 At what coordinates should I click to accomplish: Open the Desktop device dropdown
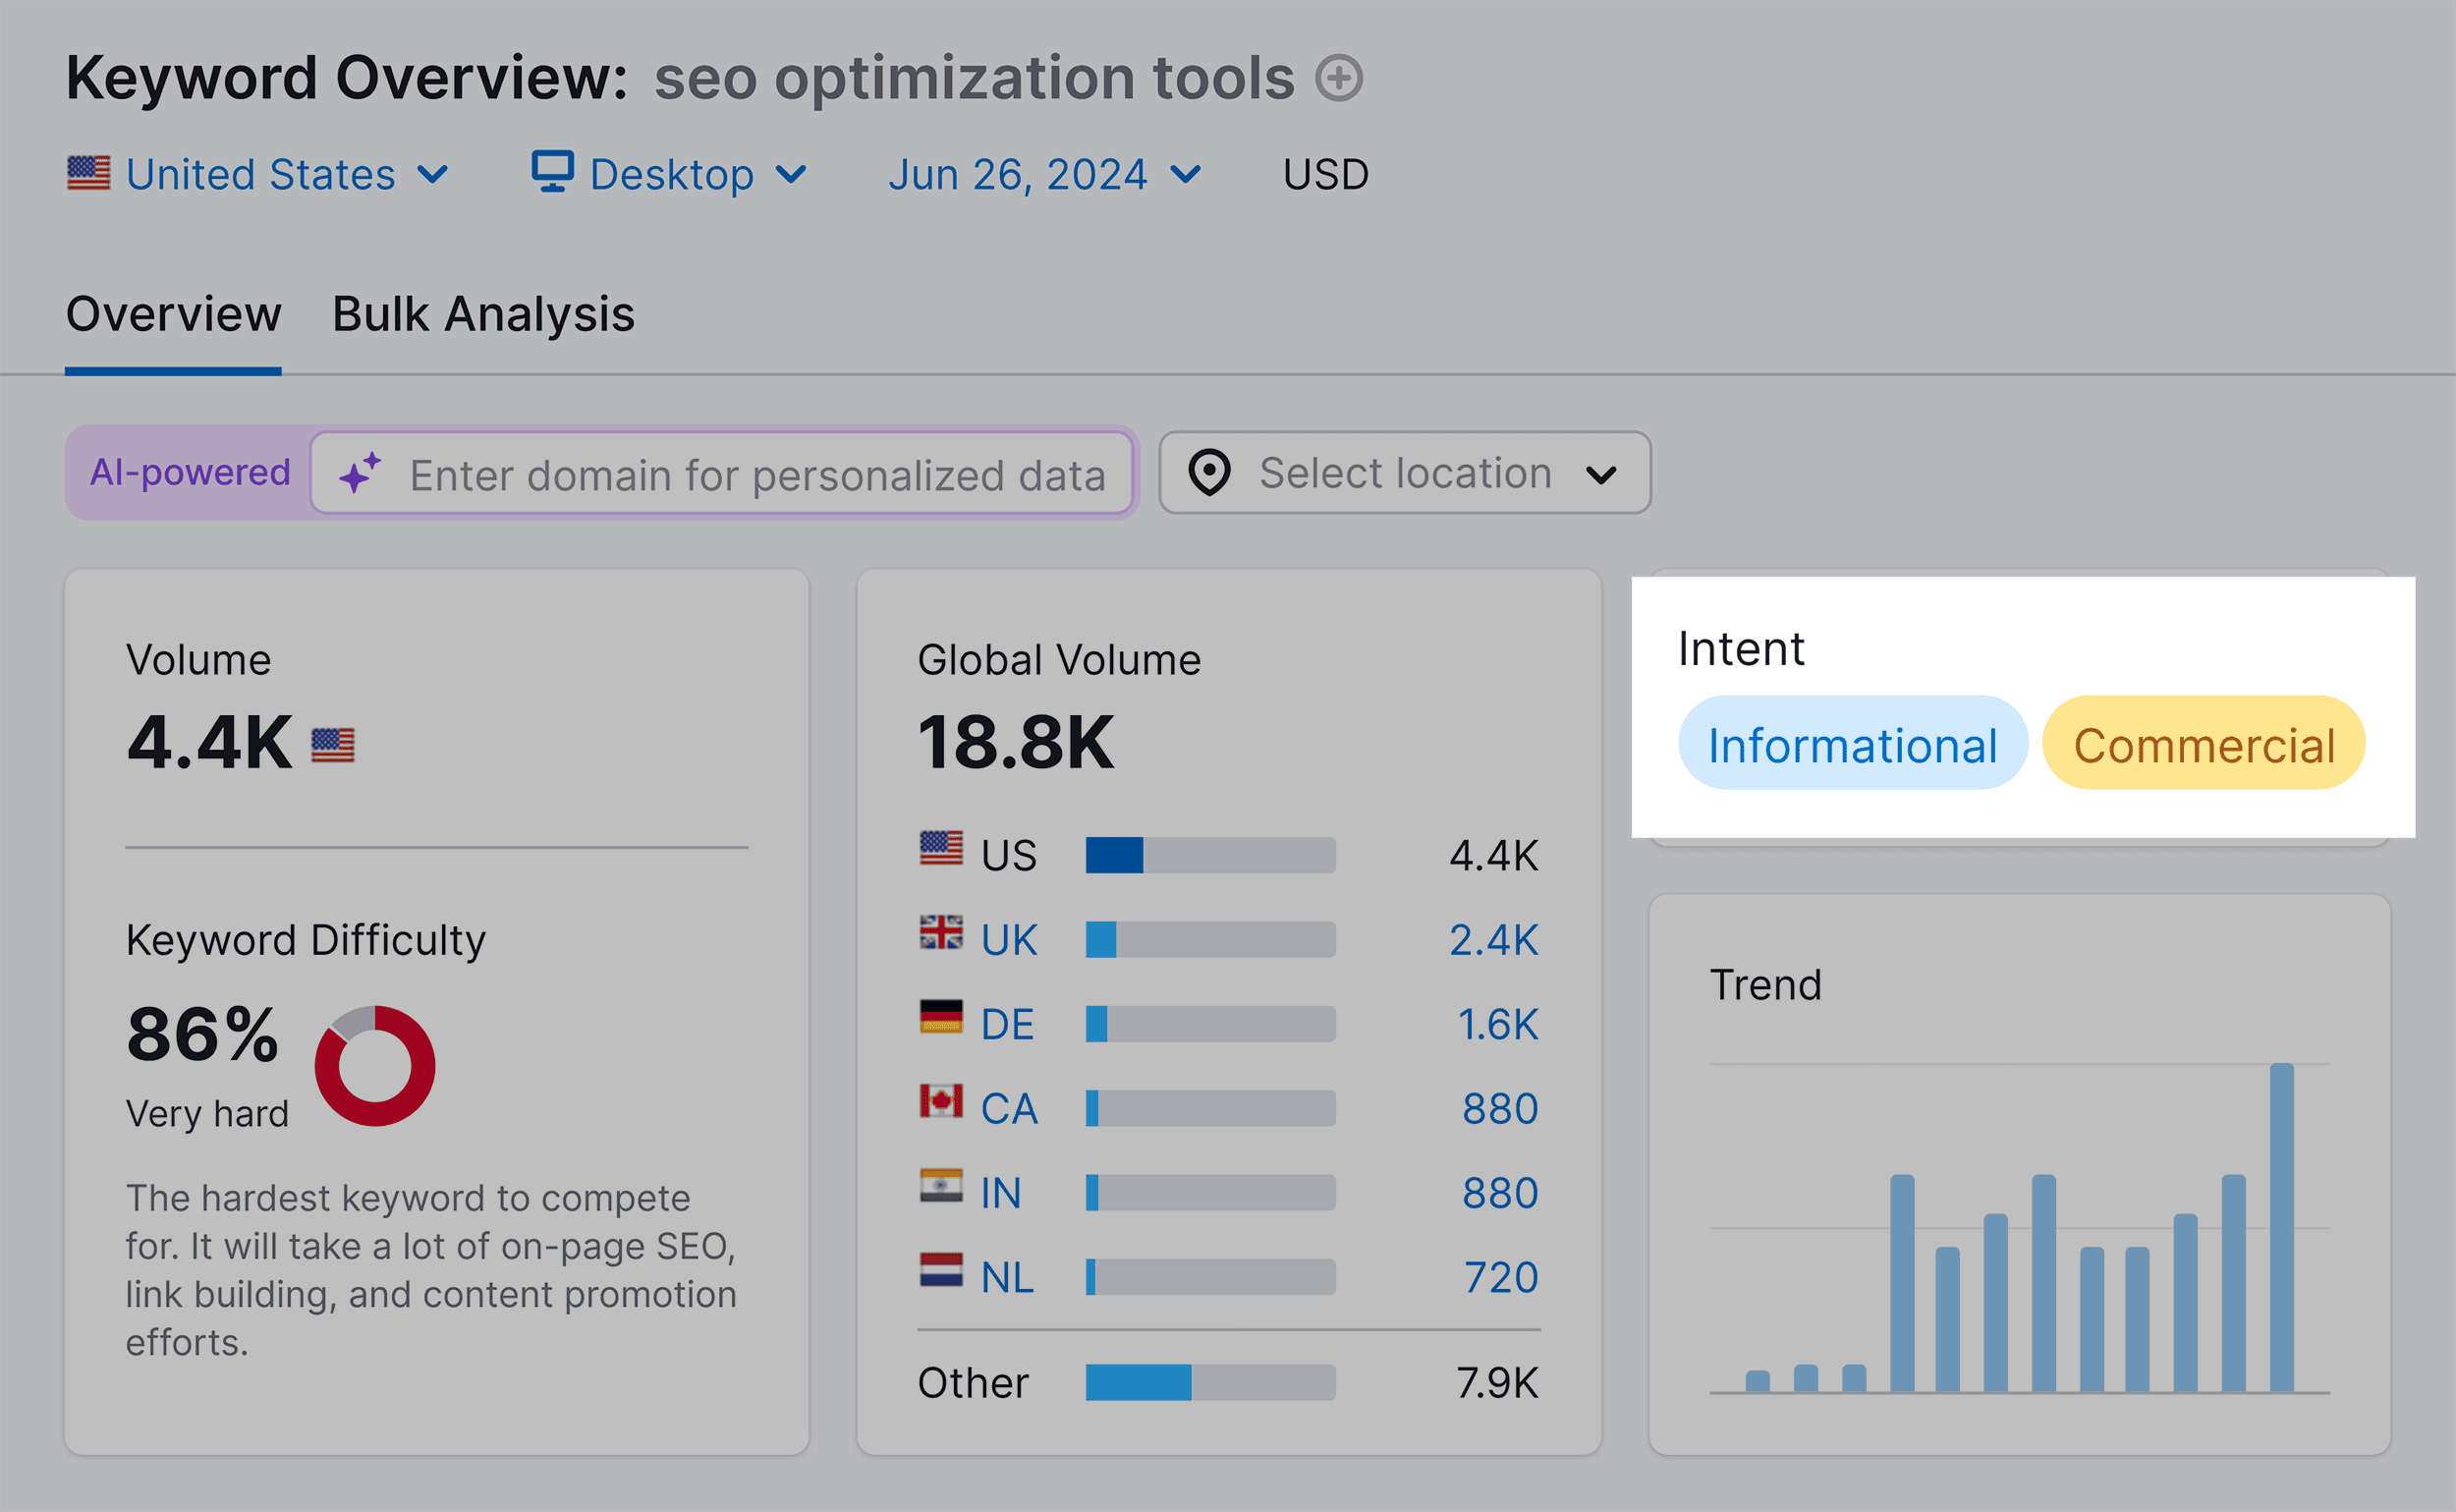click(668, 174)
